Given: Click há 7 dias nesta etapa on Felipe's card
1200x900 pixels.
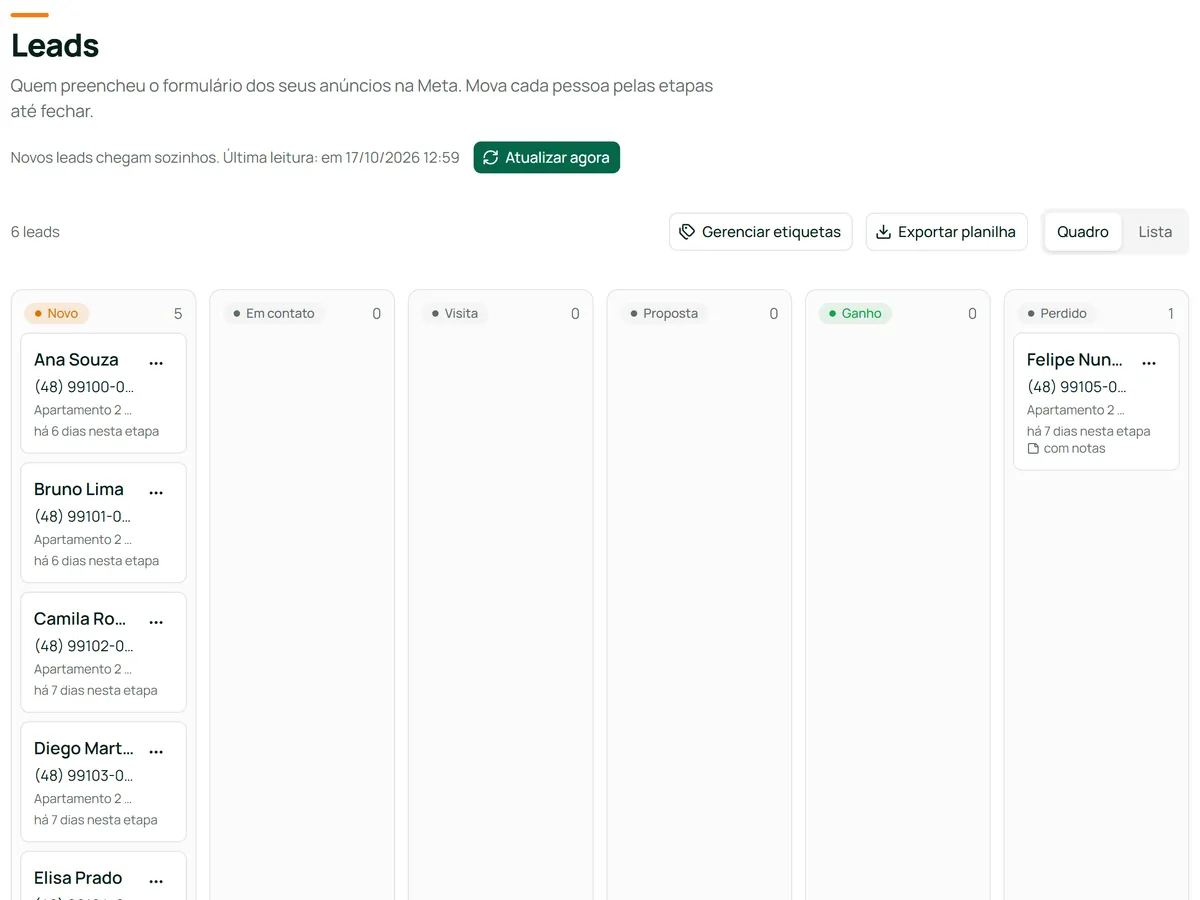Looking at the screenshot, I should point(1088,432).
